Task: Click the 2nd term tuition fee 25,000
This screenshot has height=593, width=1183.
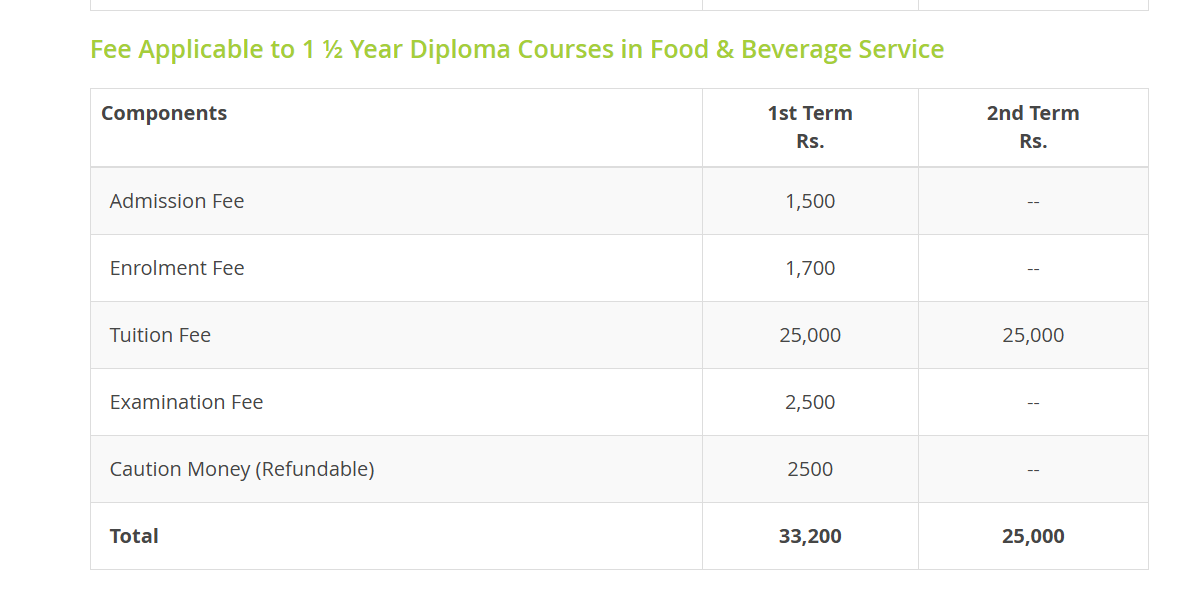Action: click(1033, 336)
